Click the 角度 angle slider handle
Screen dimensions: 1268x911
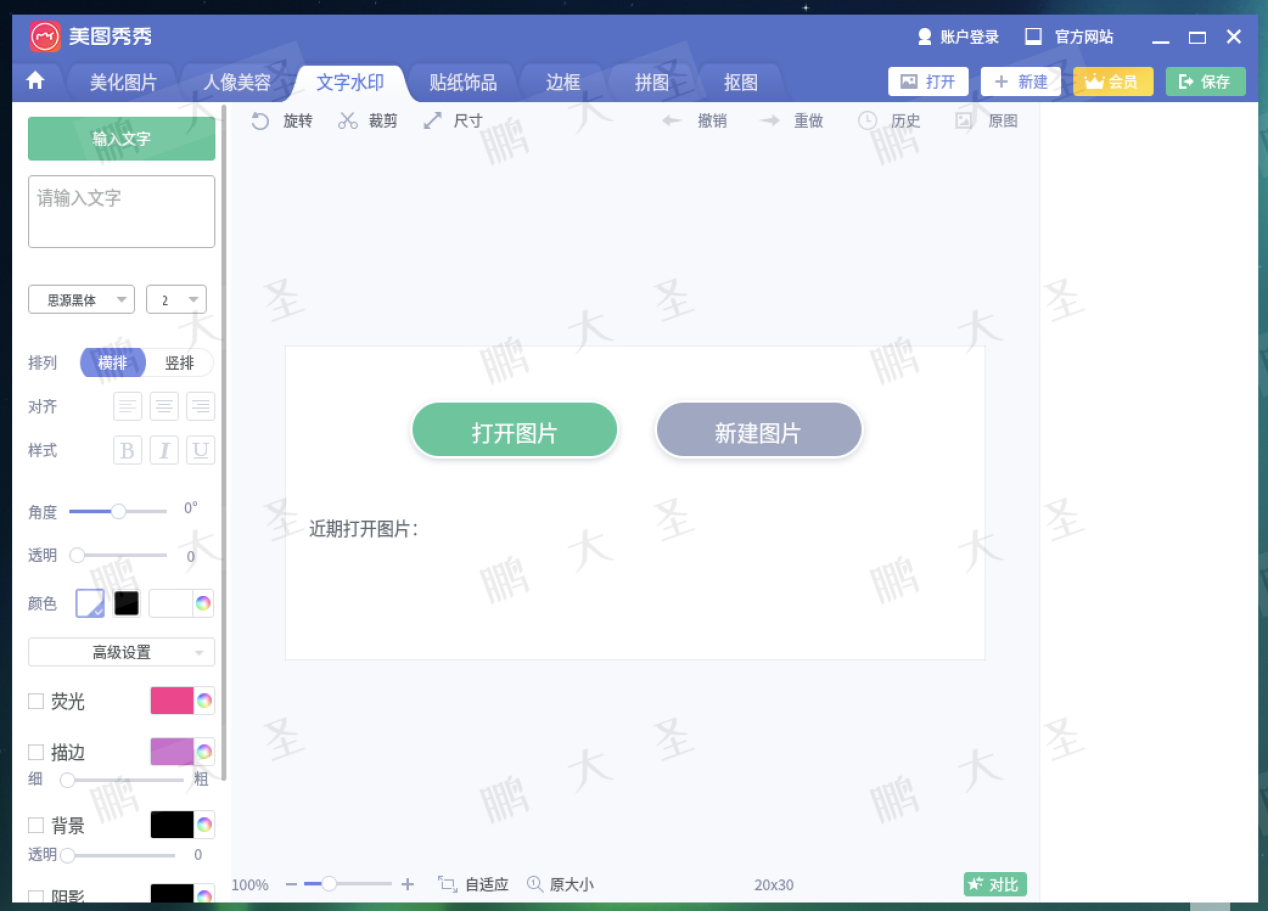[x=118, y=511]
